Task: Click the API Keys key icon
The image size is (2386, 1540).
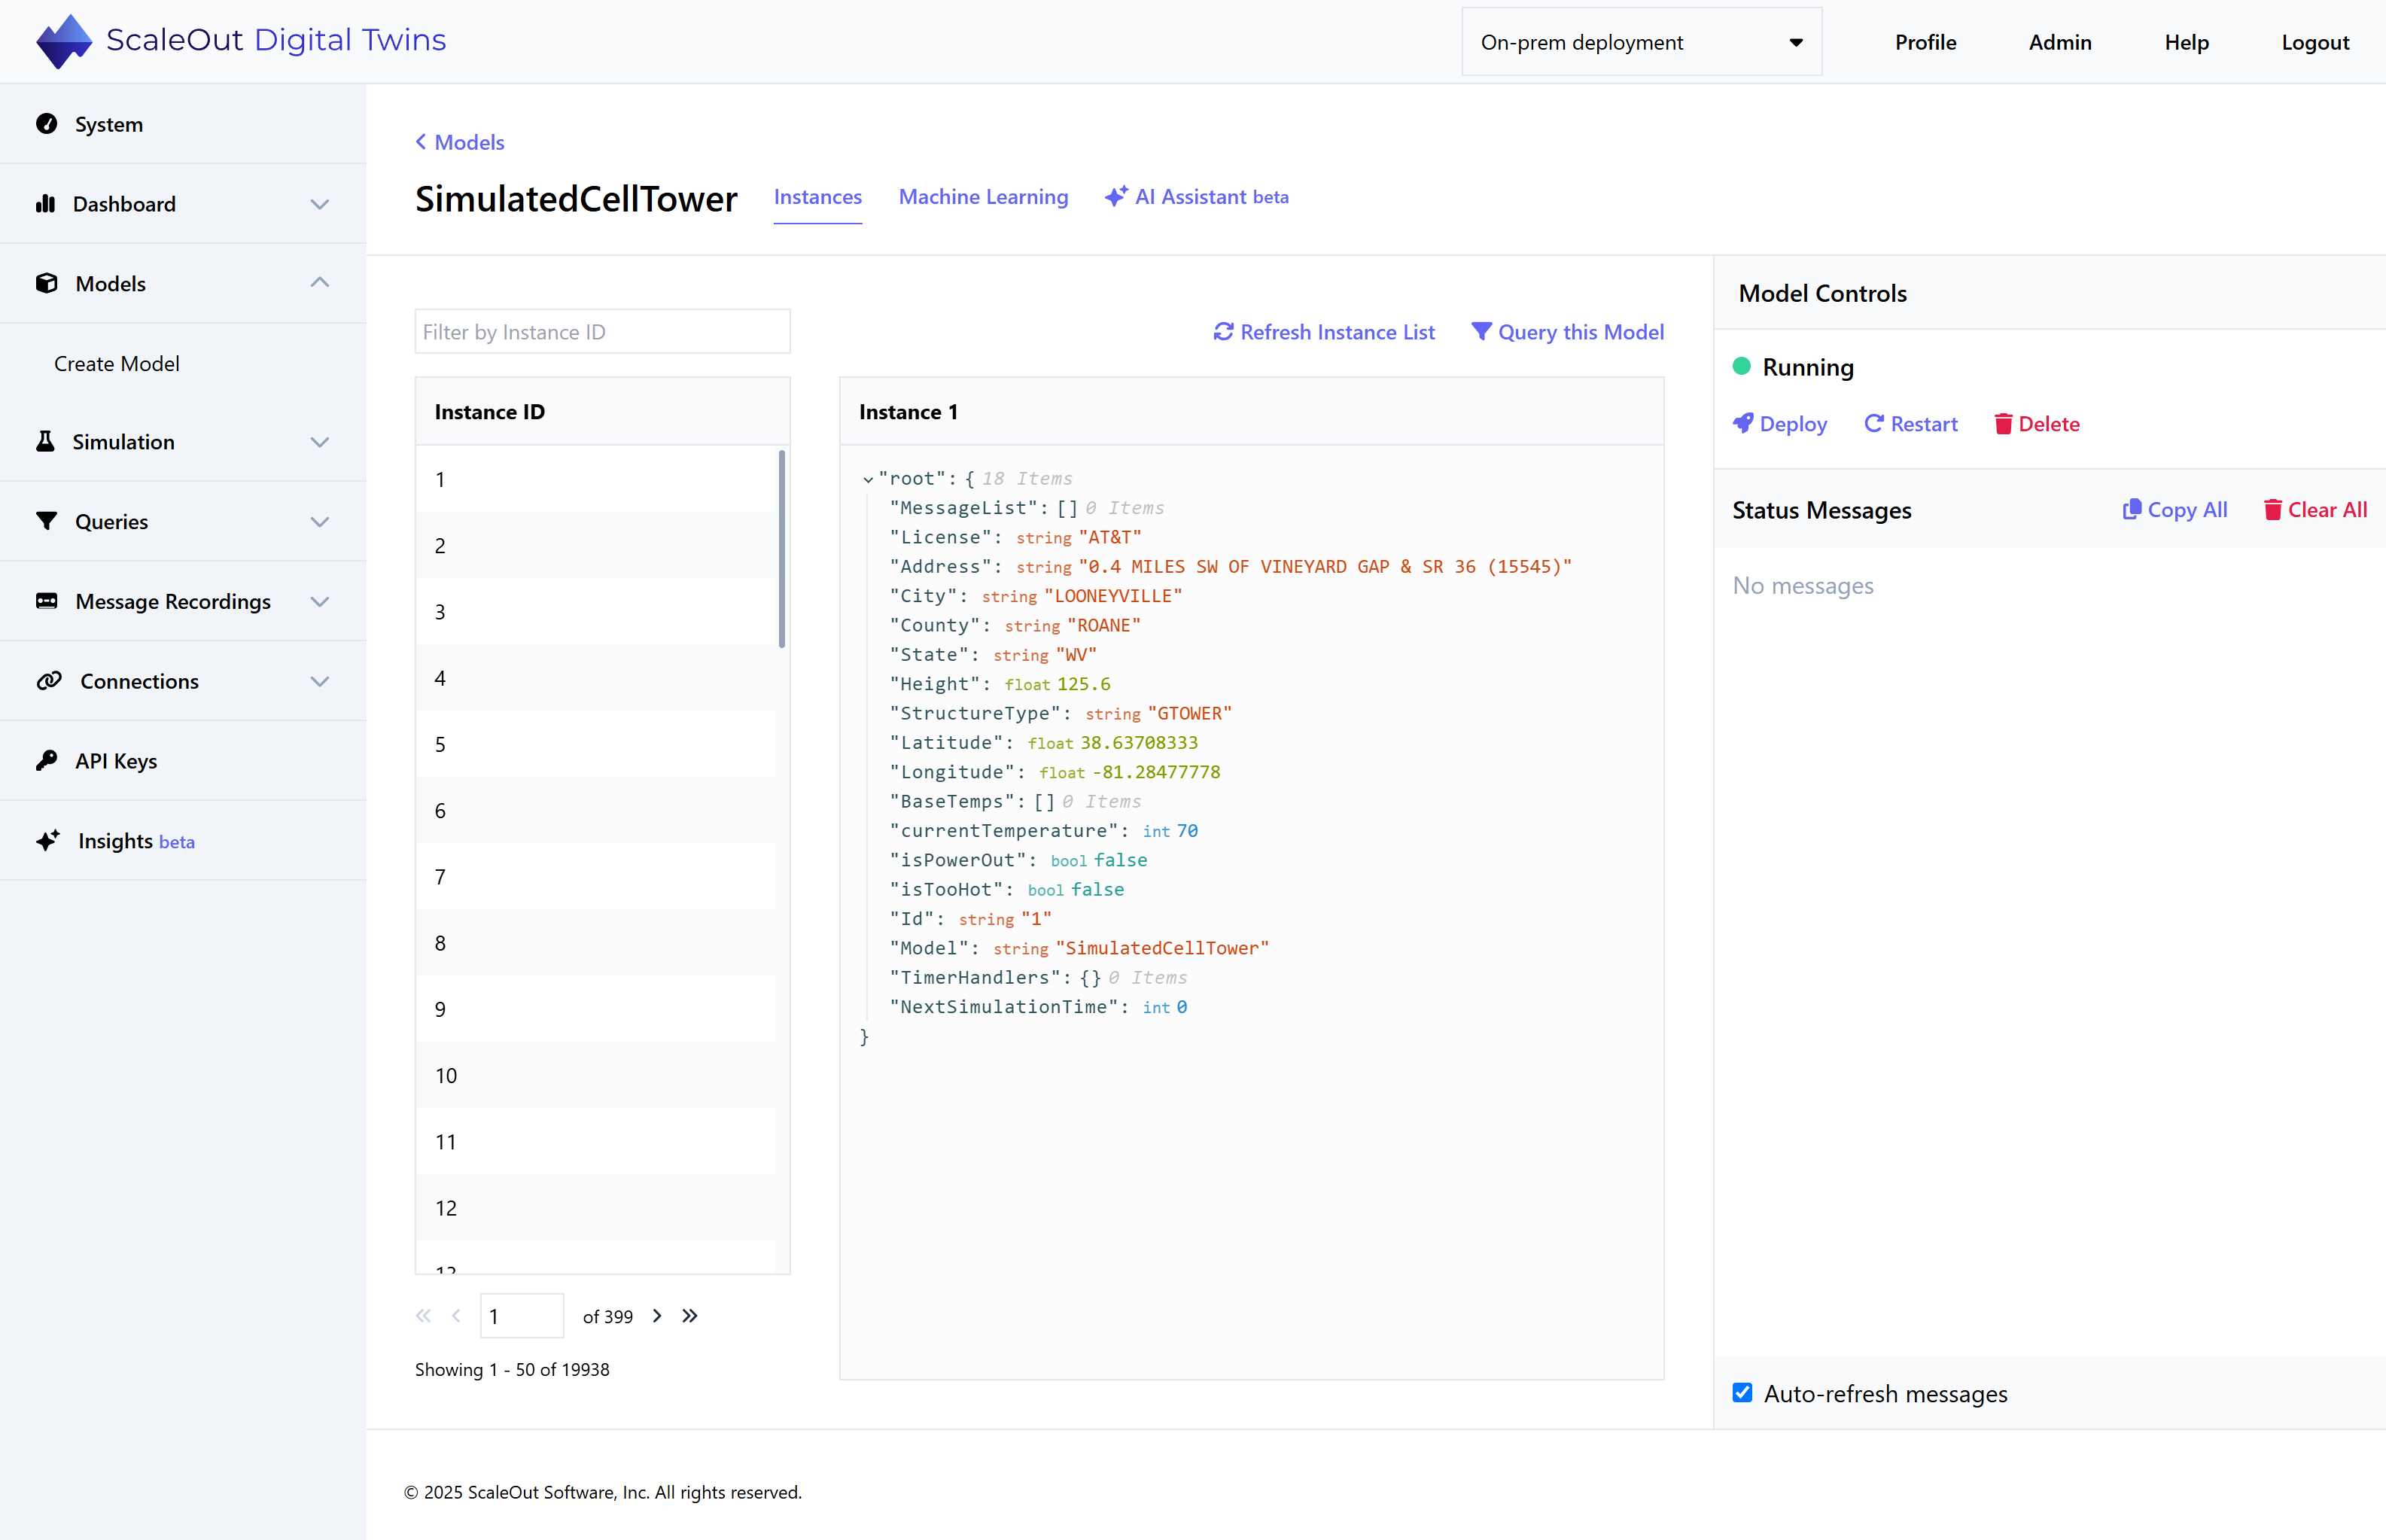Action: [x=47, y=760]
